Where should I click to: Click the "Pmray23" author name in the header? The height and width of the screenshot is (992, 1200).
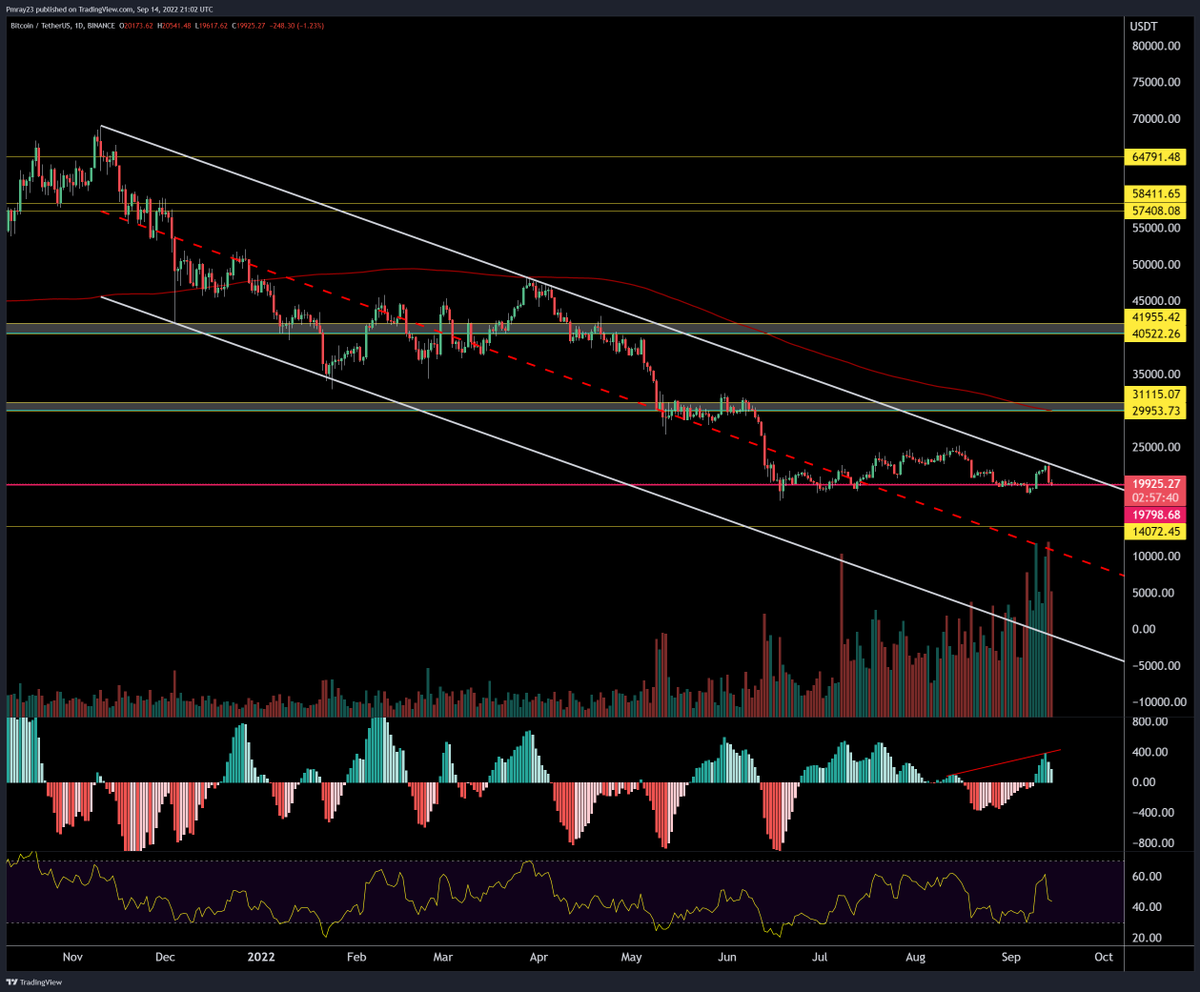pyautogui.click(x=20, y=9)
